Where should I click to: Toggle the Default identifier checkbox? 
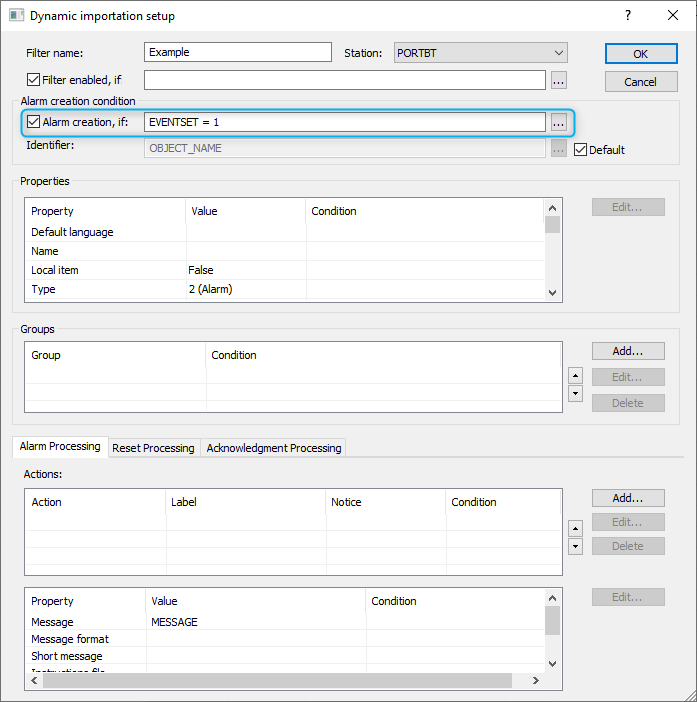coord(581,150)
